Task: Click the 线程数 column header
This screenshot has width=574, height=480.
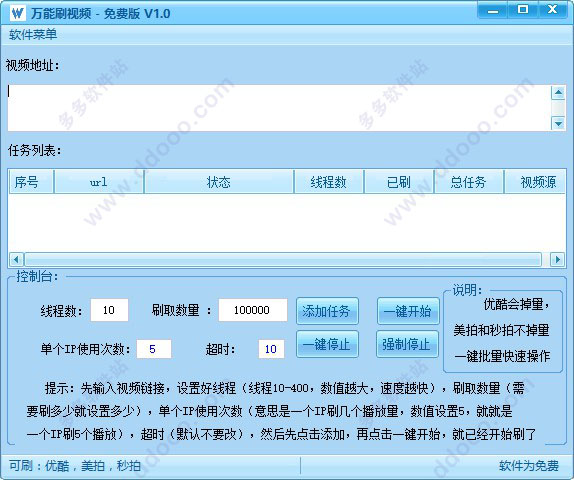Action: pos(329,182)
